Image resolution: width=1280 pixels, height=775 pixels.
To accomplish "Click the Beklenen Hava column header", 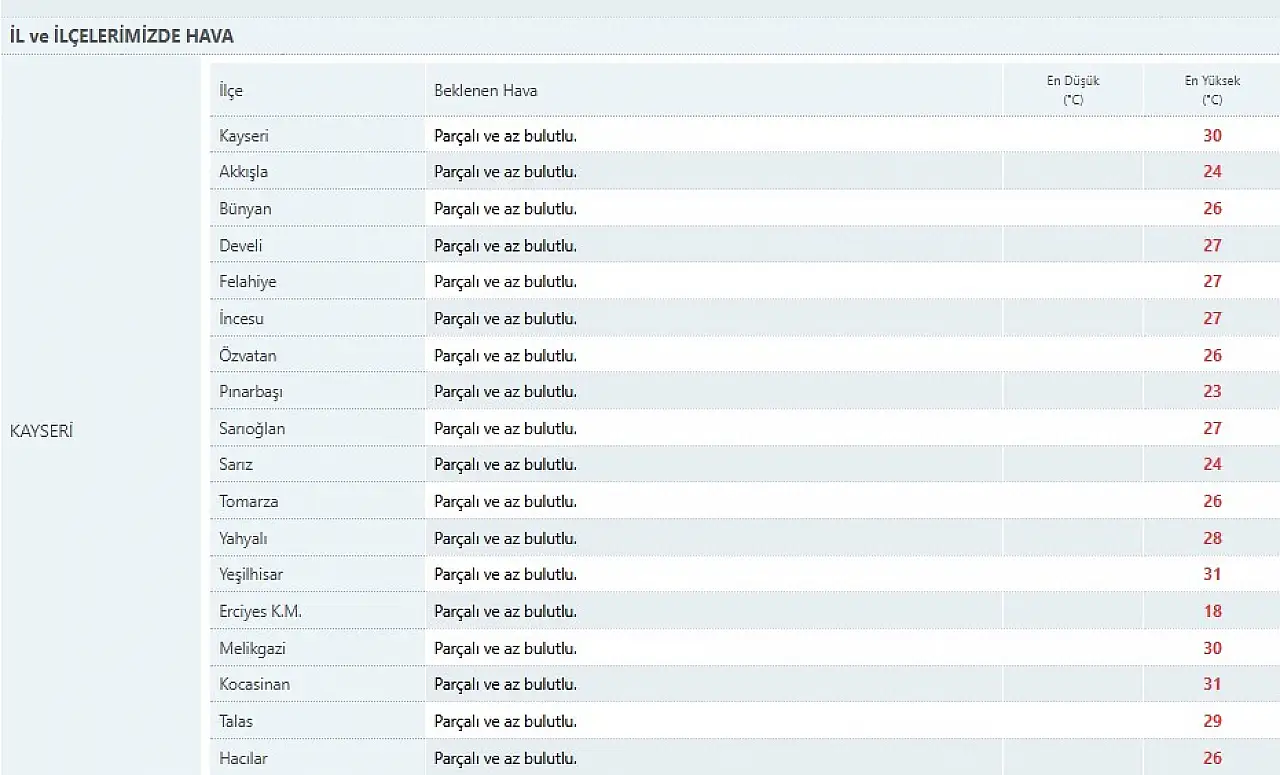I will pos(485,90).
